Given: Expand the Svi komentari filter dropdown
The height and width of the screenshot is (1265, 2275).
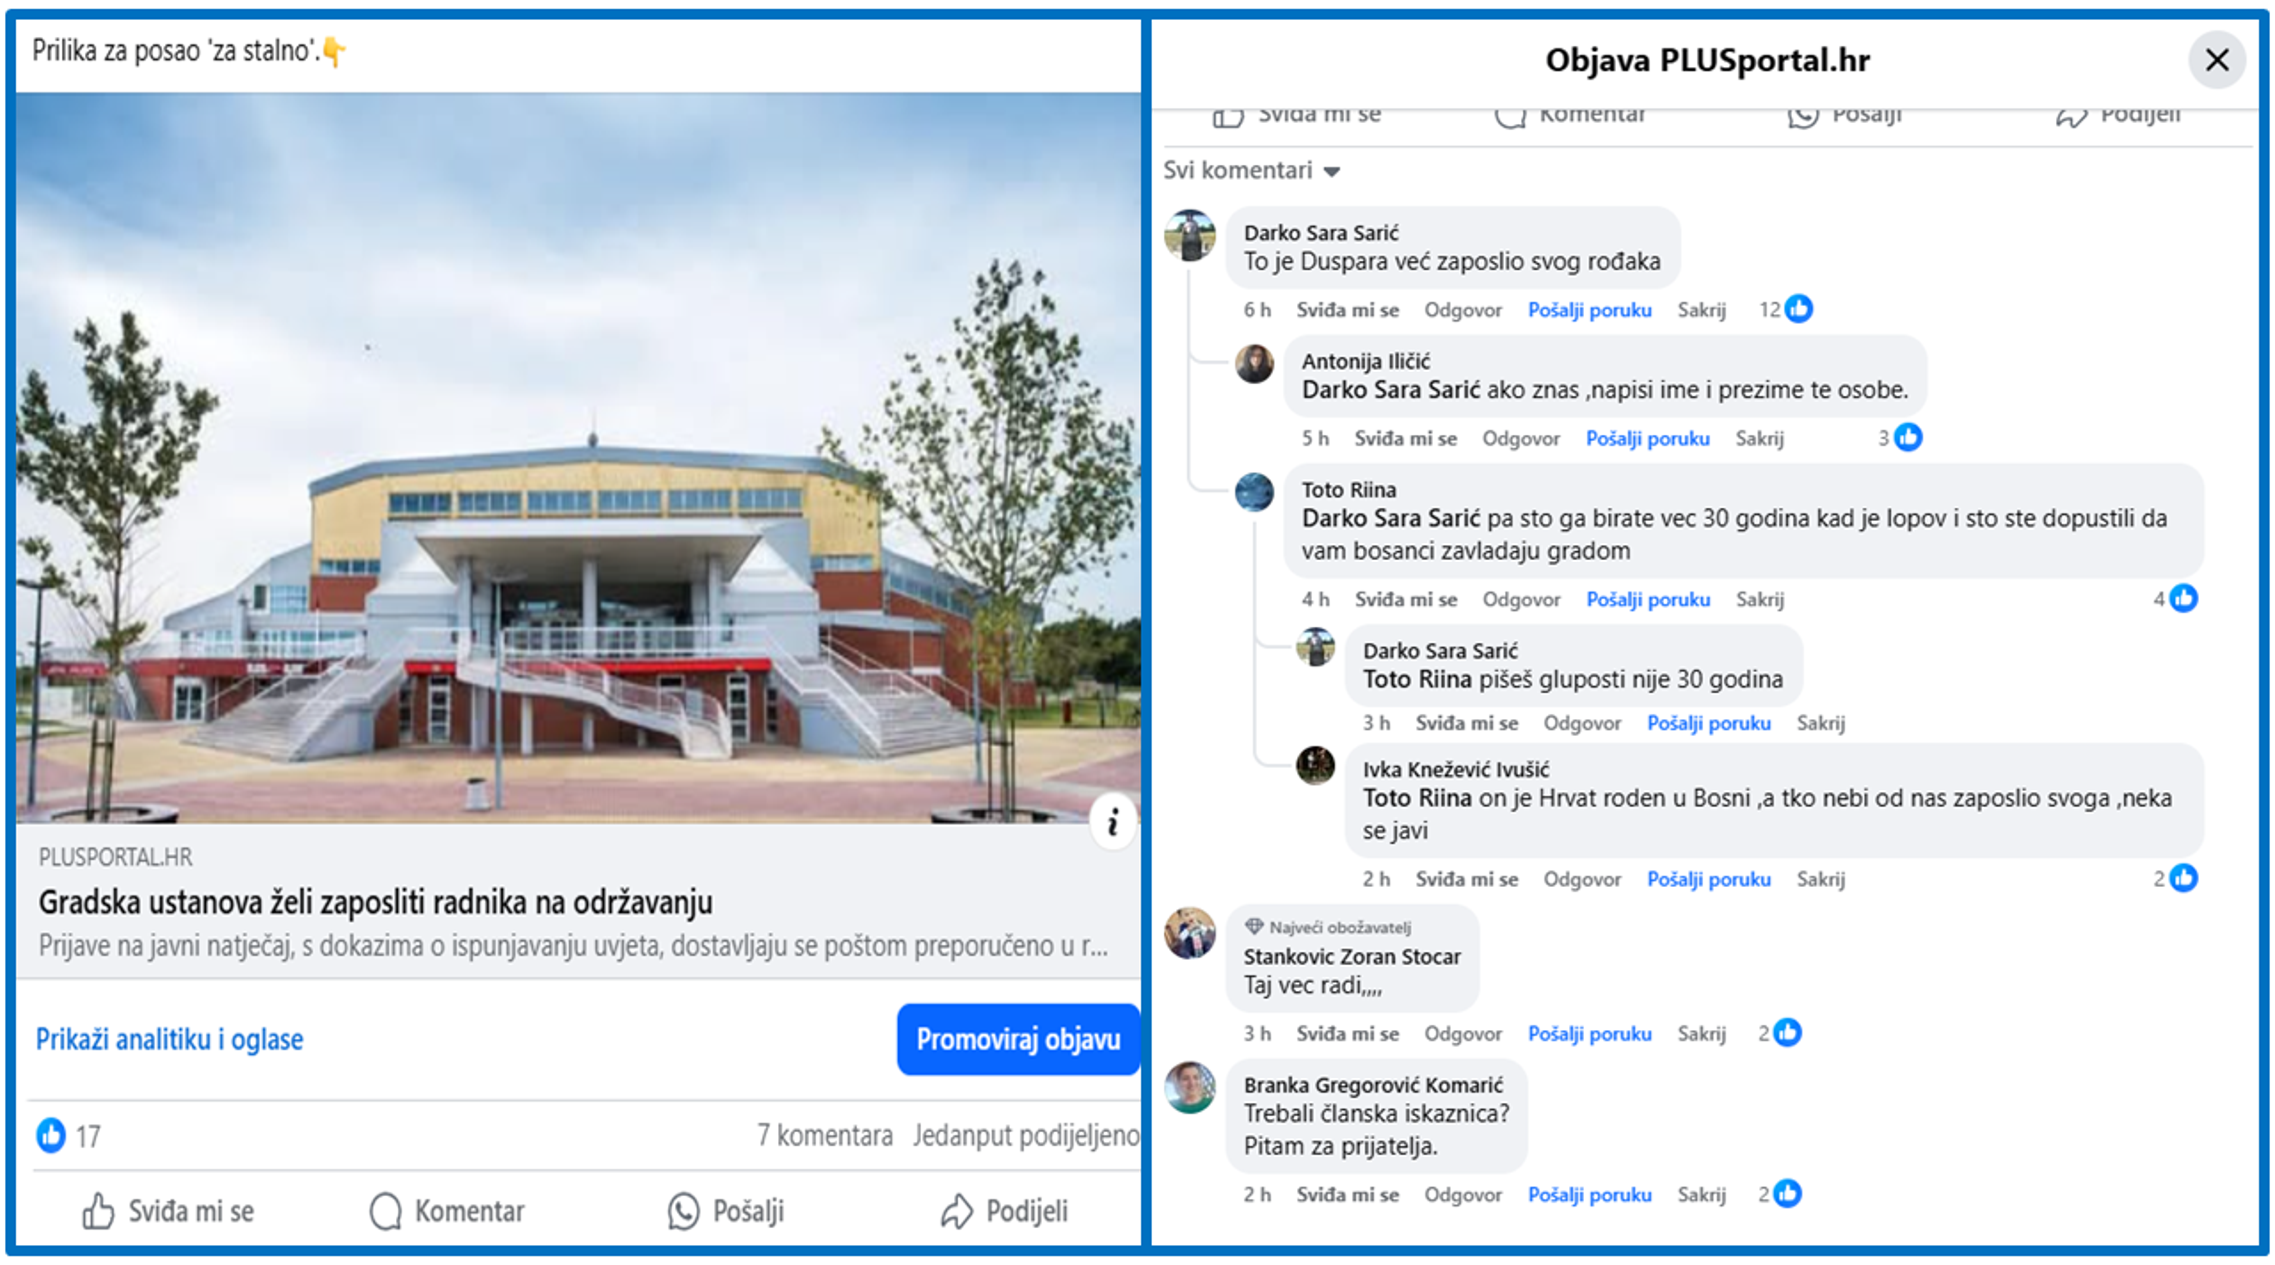Looking at the screenshot, I should point(1251,171).
